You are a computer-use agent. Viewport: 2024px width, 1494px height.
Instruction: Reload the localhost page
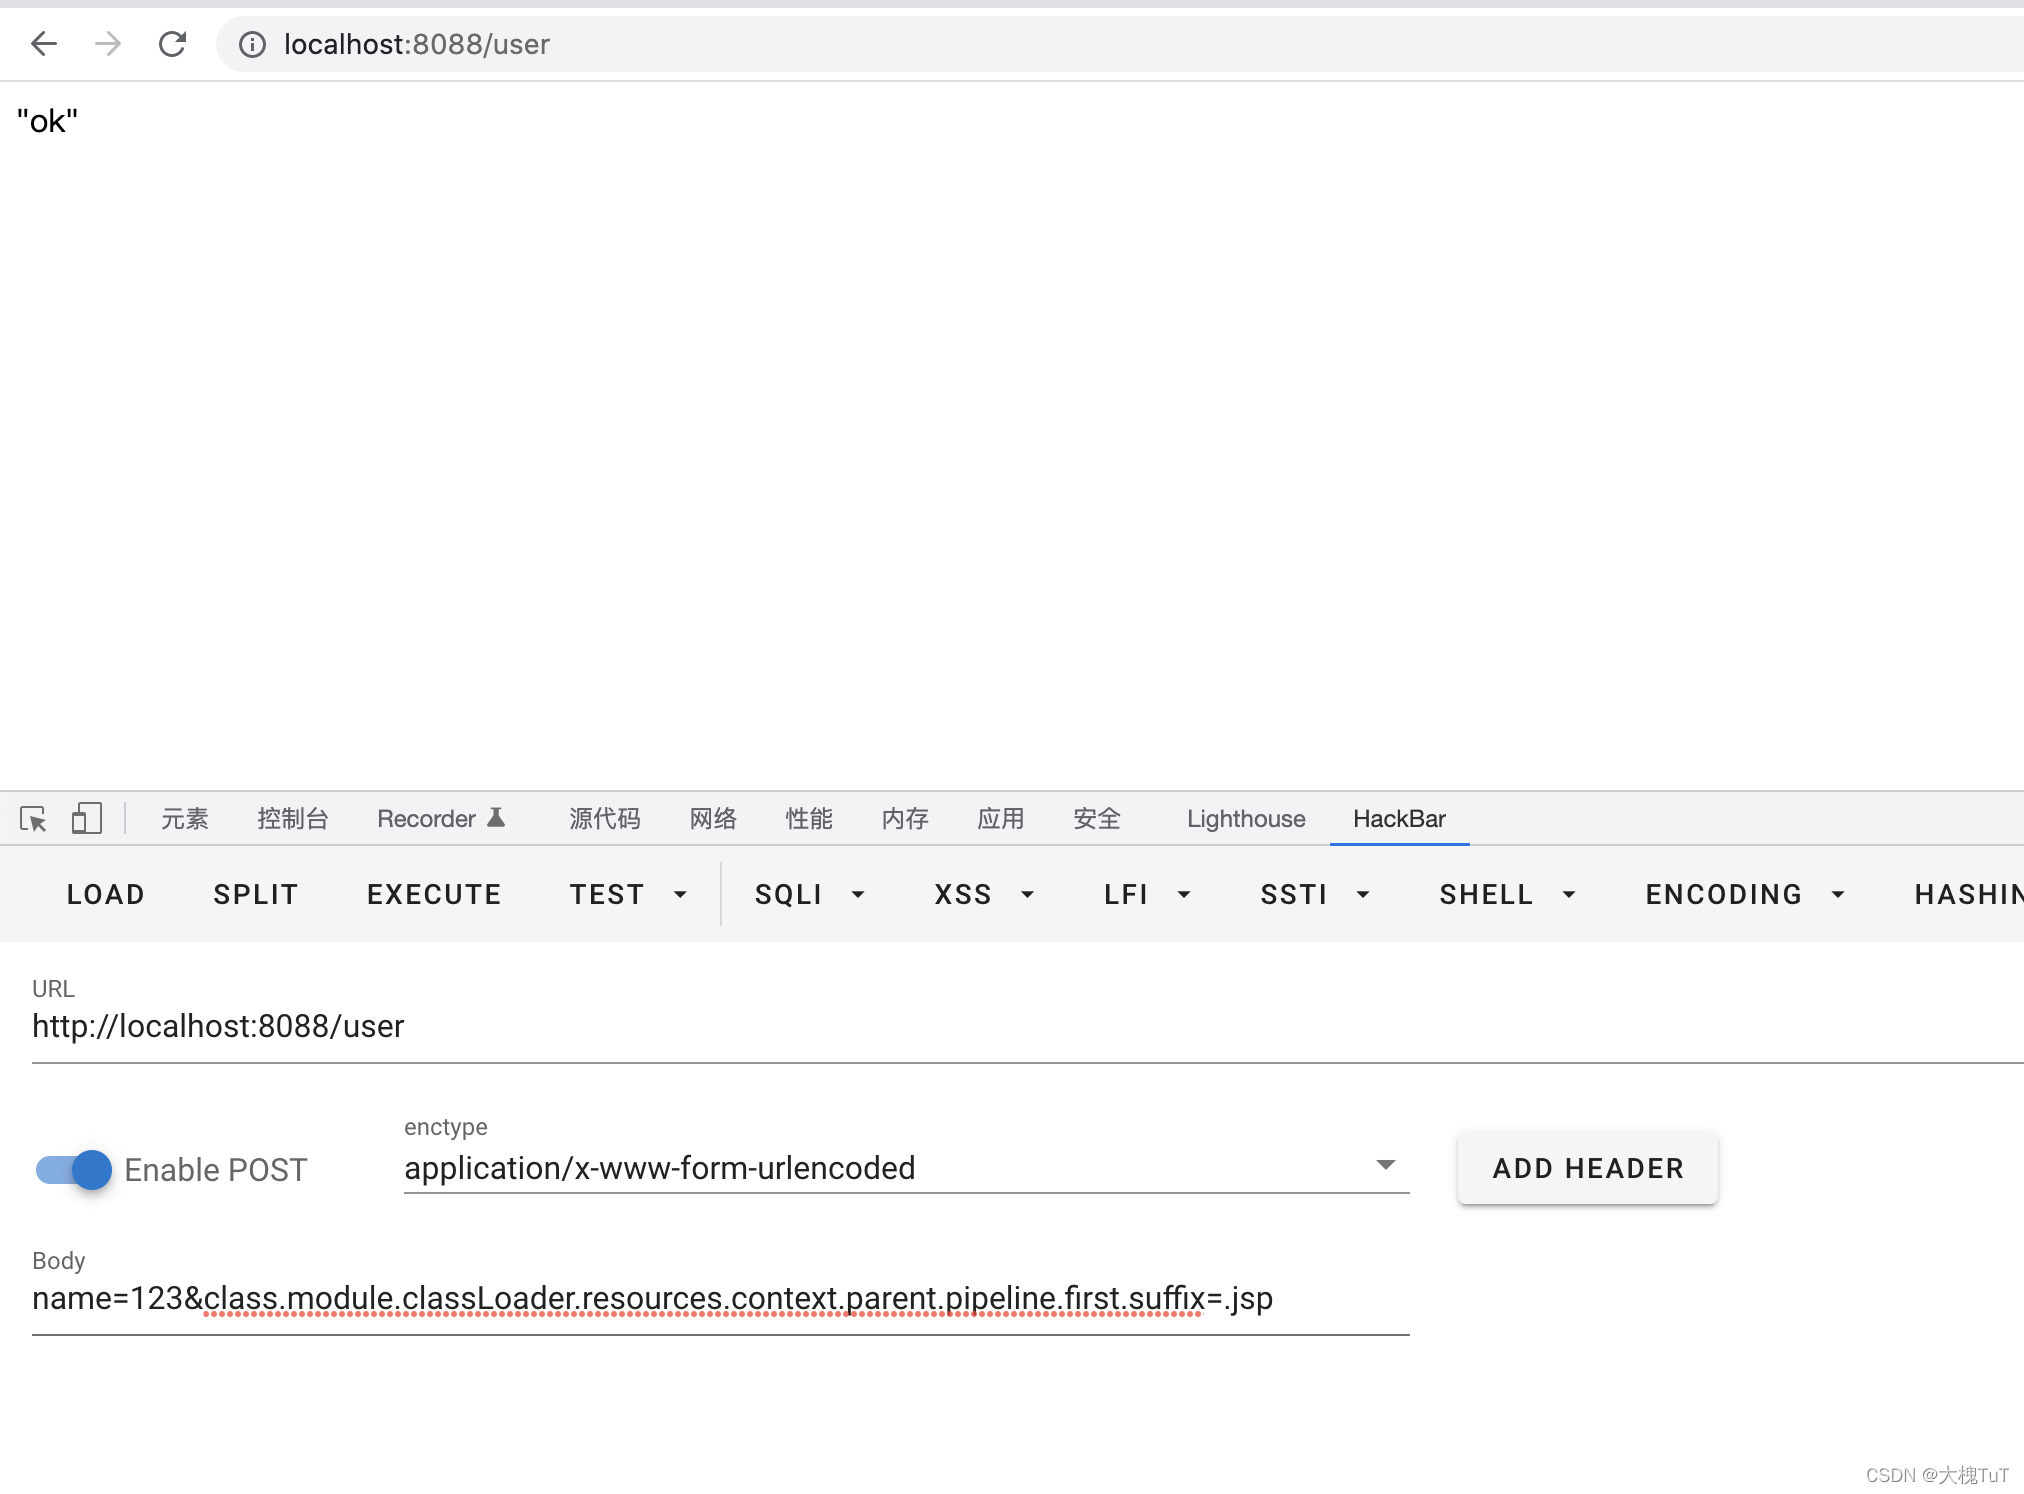[172, 44]
